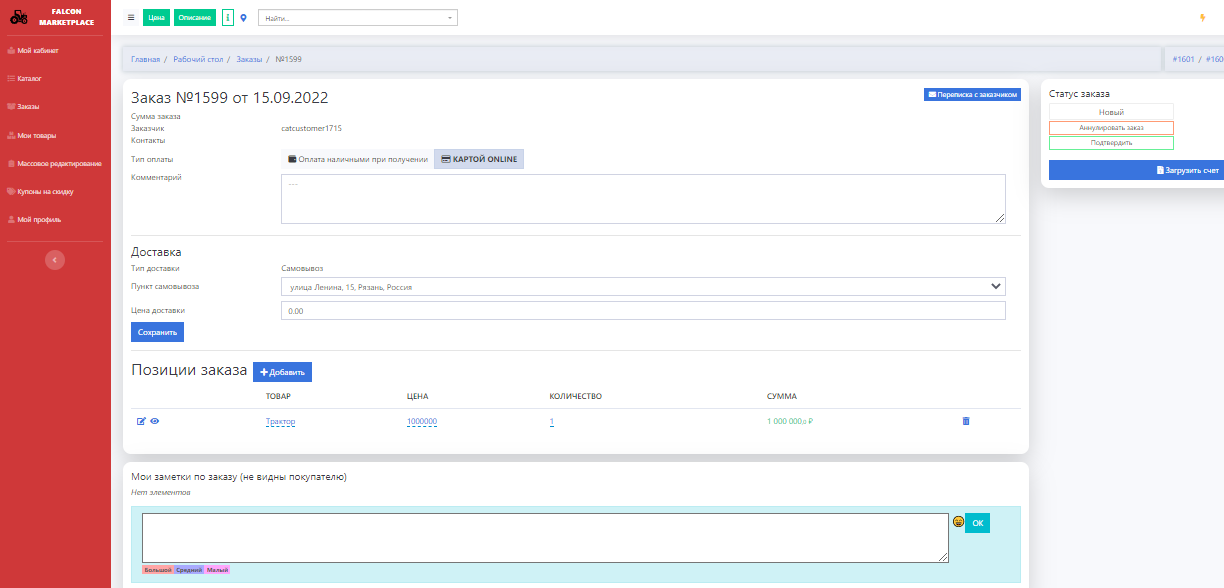This screenshot has height=588, width=1224.
Task: Click the lightning bolt icon at top right
Action: [x=1202, y=18]
